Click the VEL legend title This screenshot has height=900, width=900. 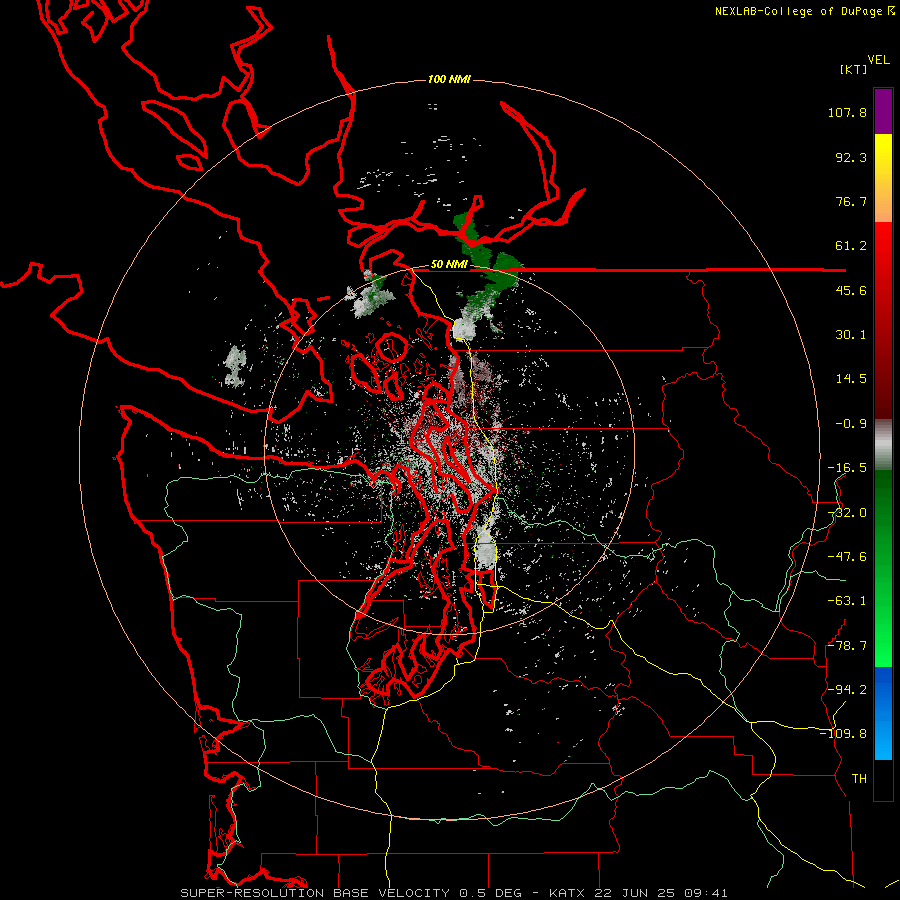click(878, 60)
